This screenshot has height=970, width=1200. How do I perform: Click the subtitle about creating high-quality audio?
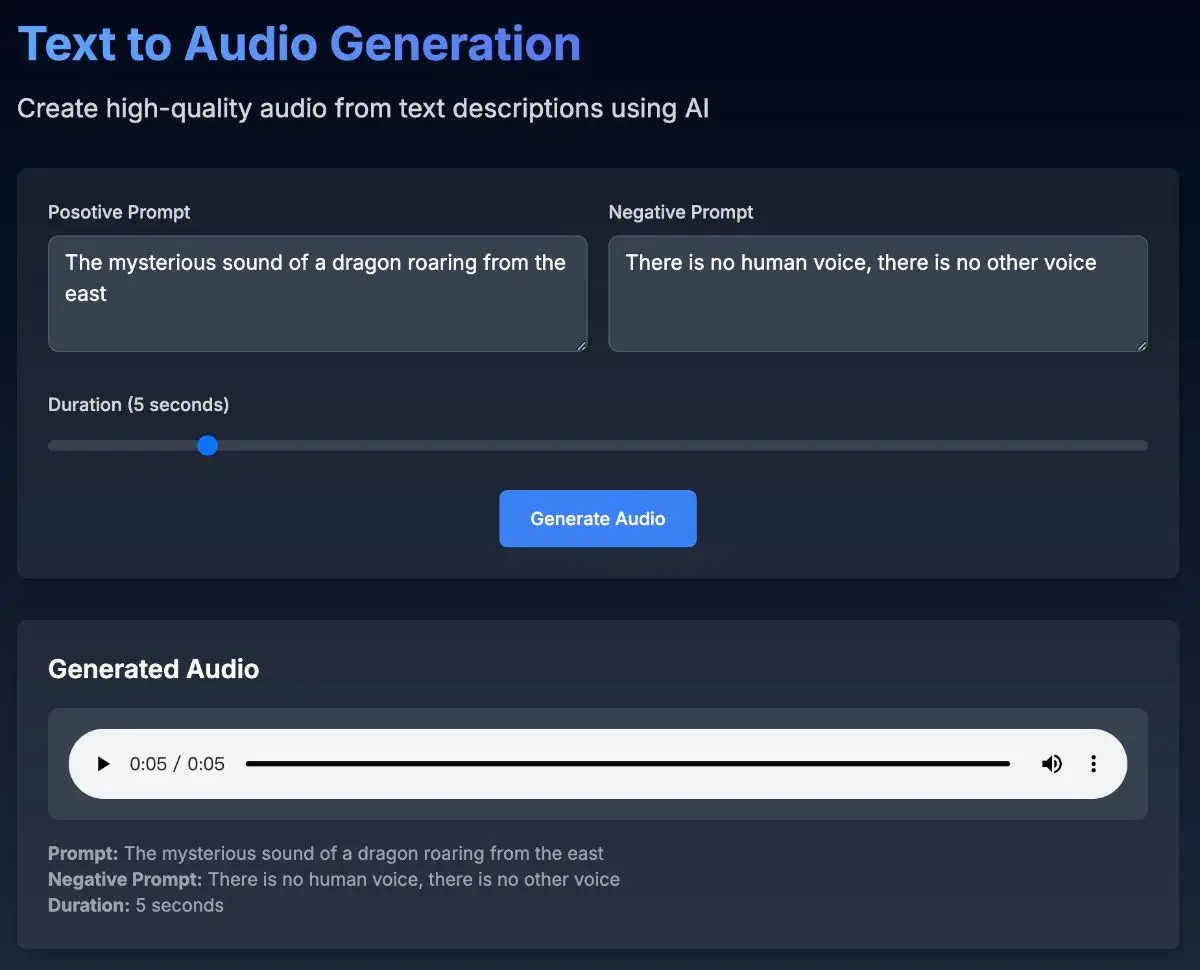[x=363, y=108]
